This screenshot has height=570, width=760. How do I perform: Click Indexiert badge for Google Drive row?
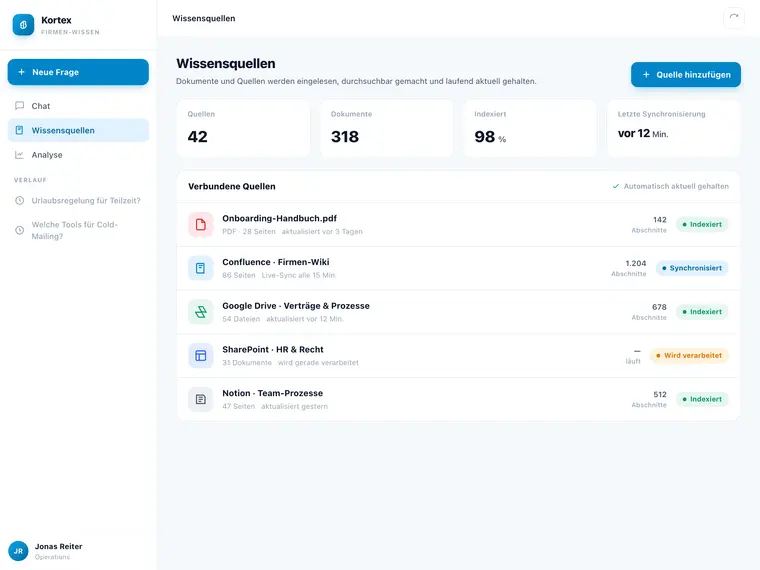[702, 312]
